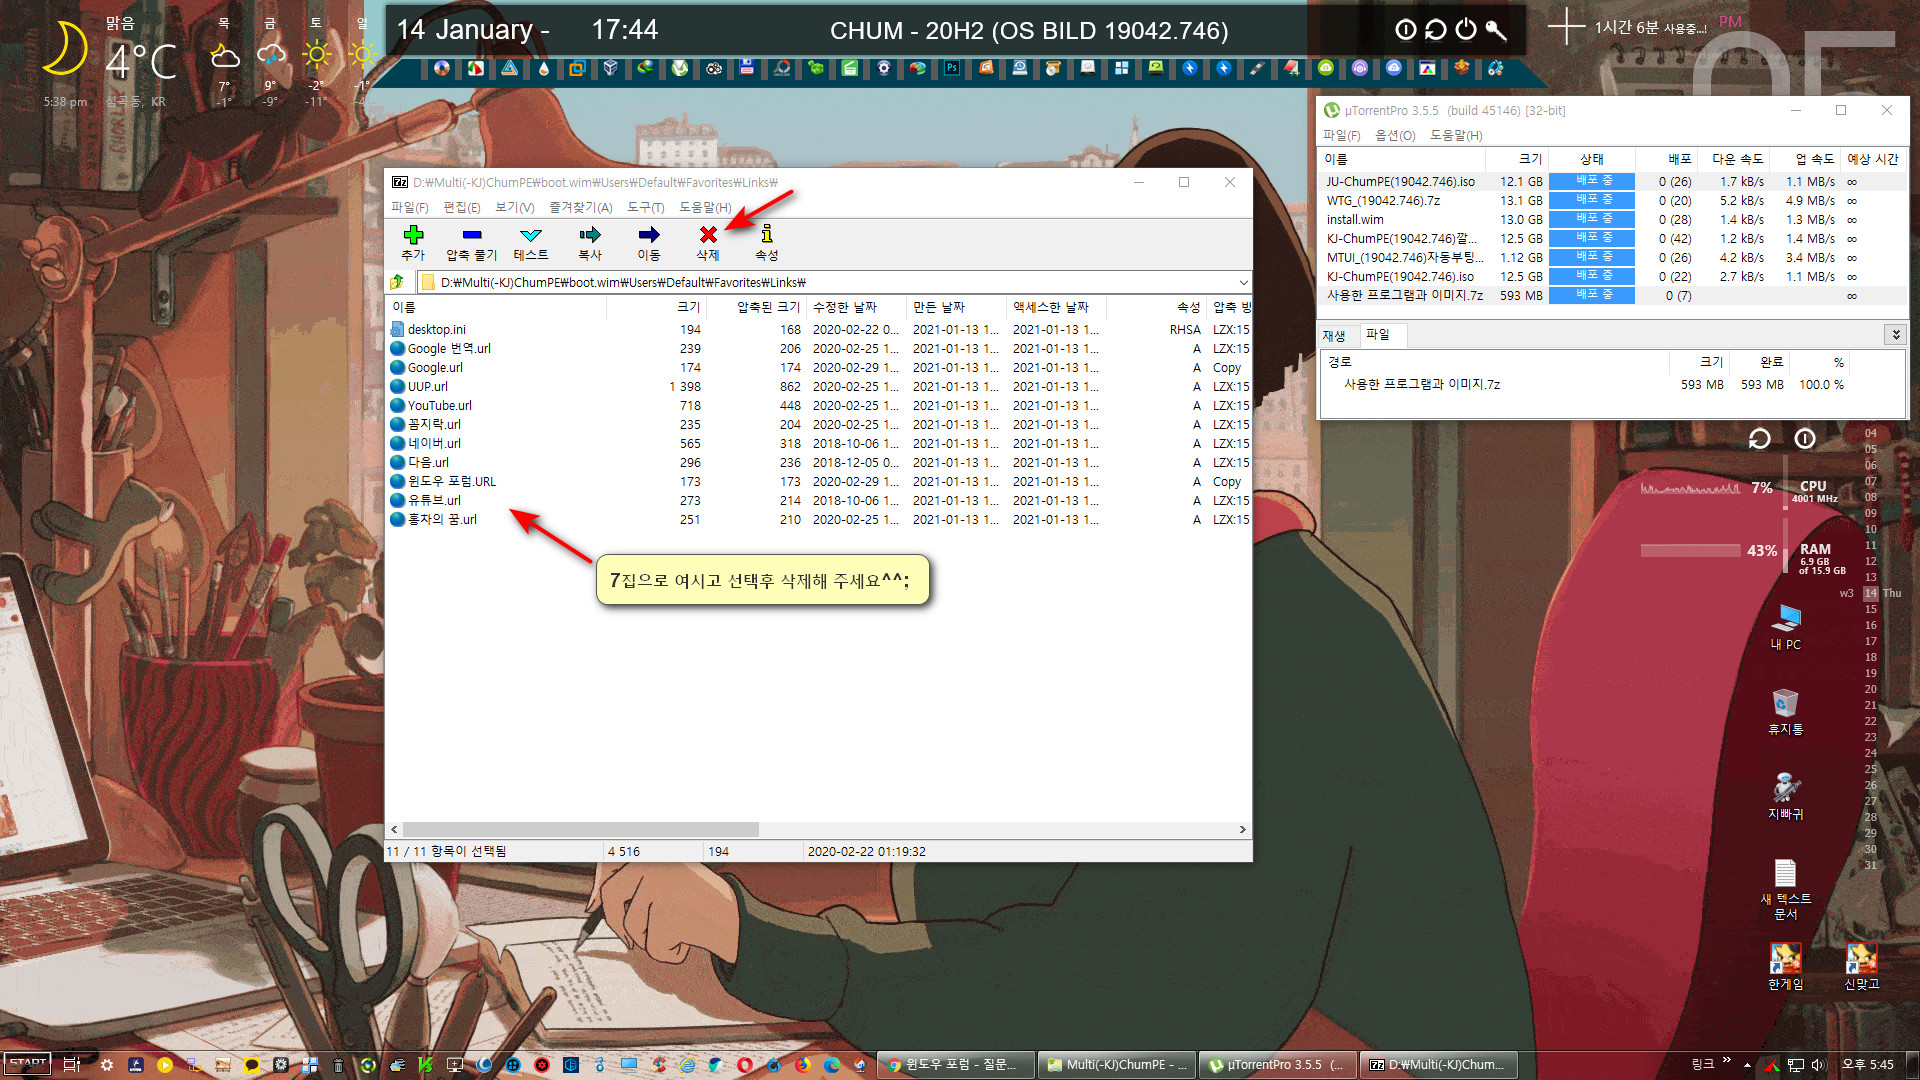The image size is (1920, 1080).
Task: Click the large plus icon beside uptime text
Action: click(1566, 28)
